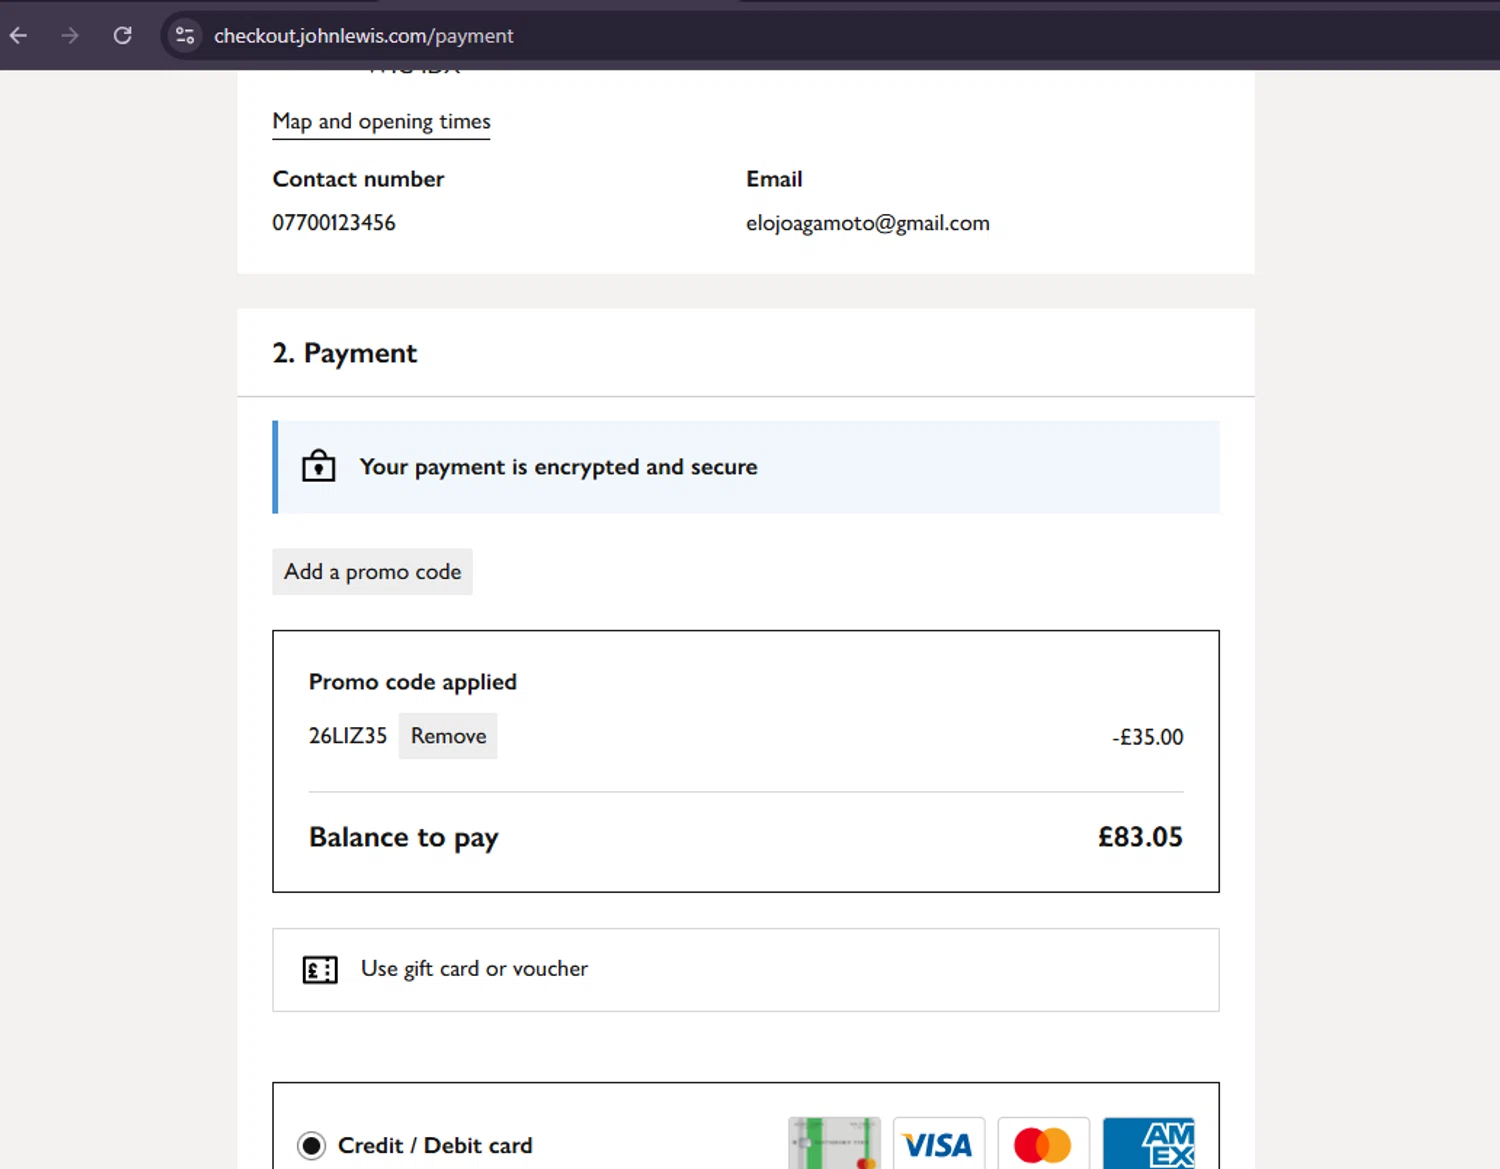The width and height of the screenshot is (1500, 1169).
Task: Click the padlock icon in secure payment banner
Action: [319, 467]
